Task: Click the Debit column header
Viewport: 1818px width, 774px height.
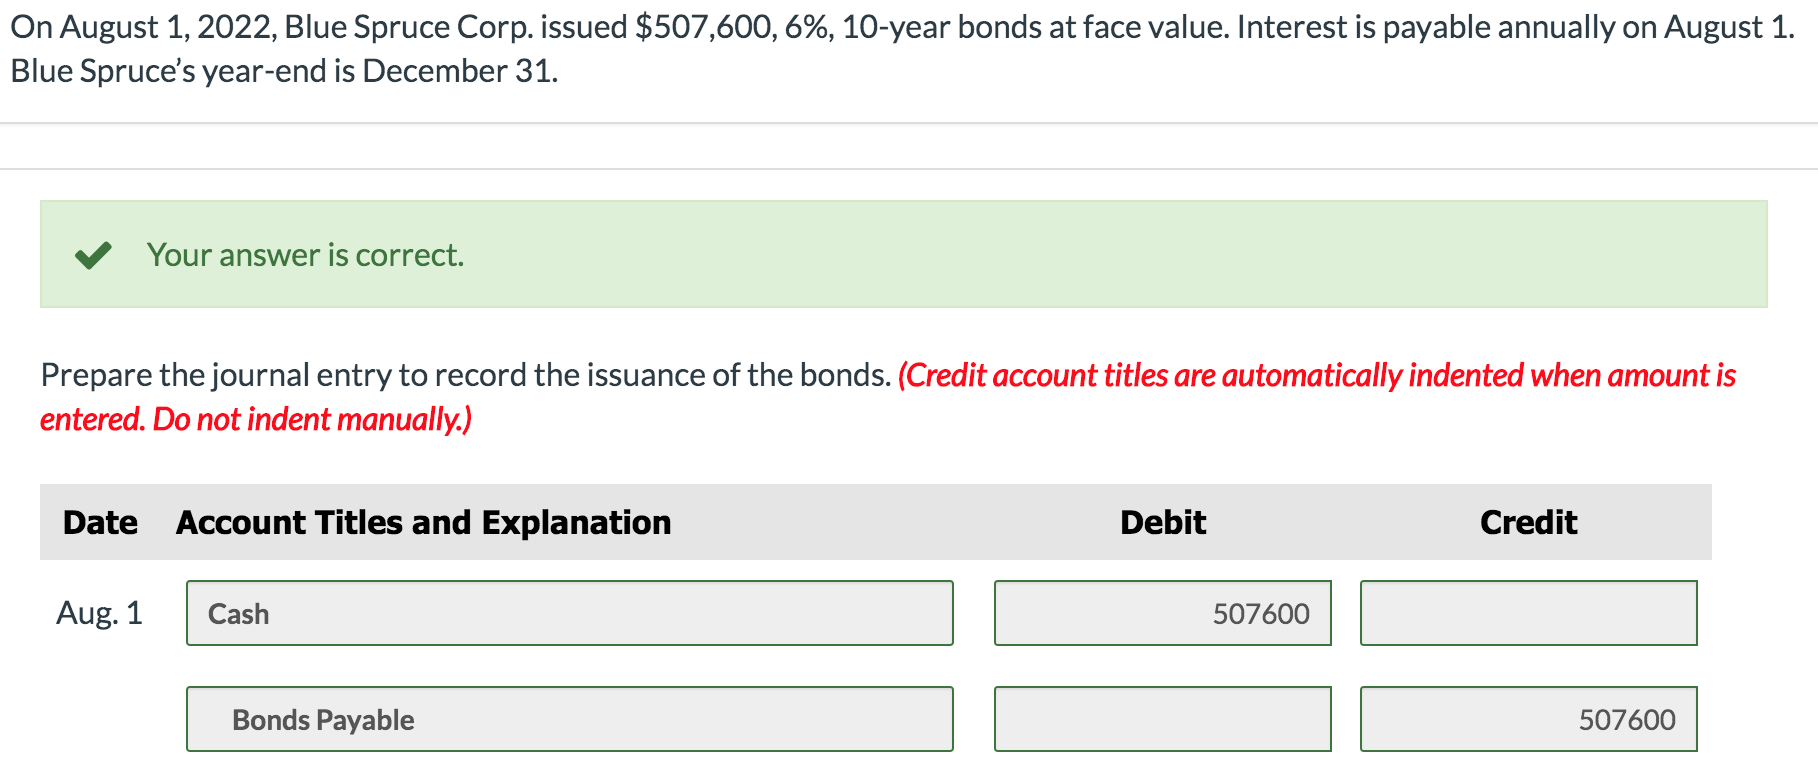Action: (1162, 521)
